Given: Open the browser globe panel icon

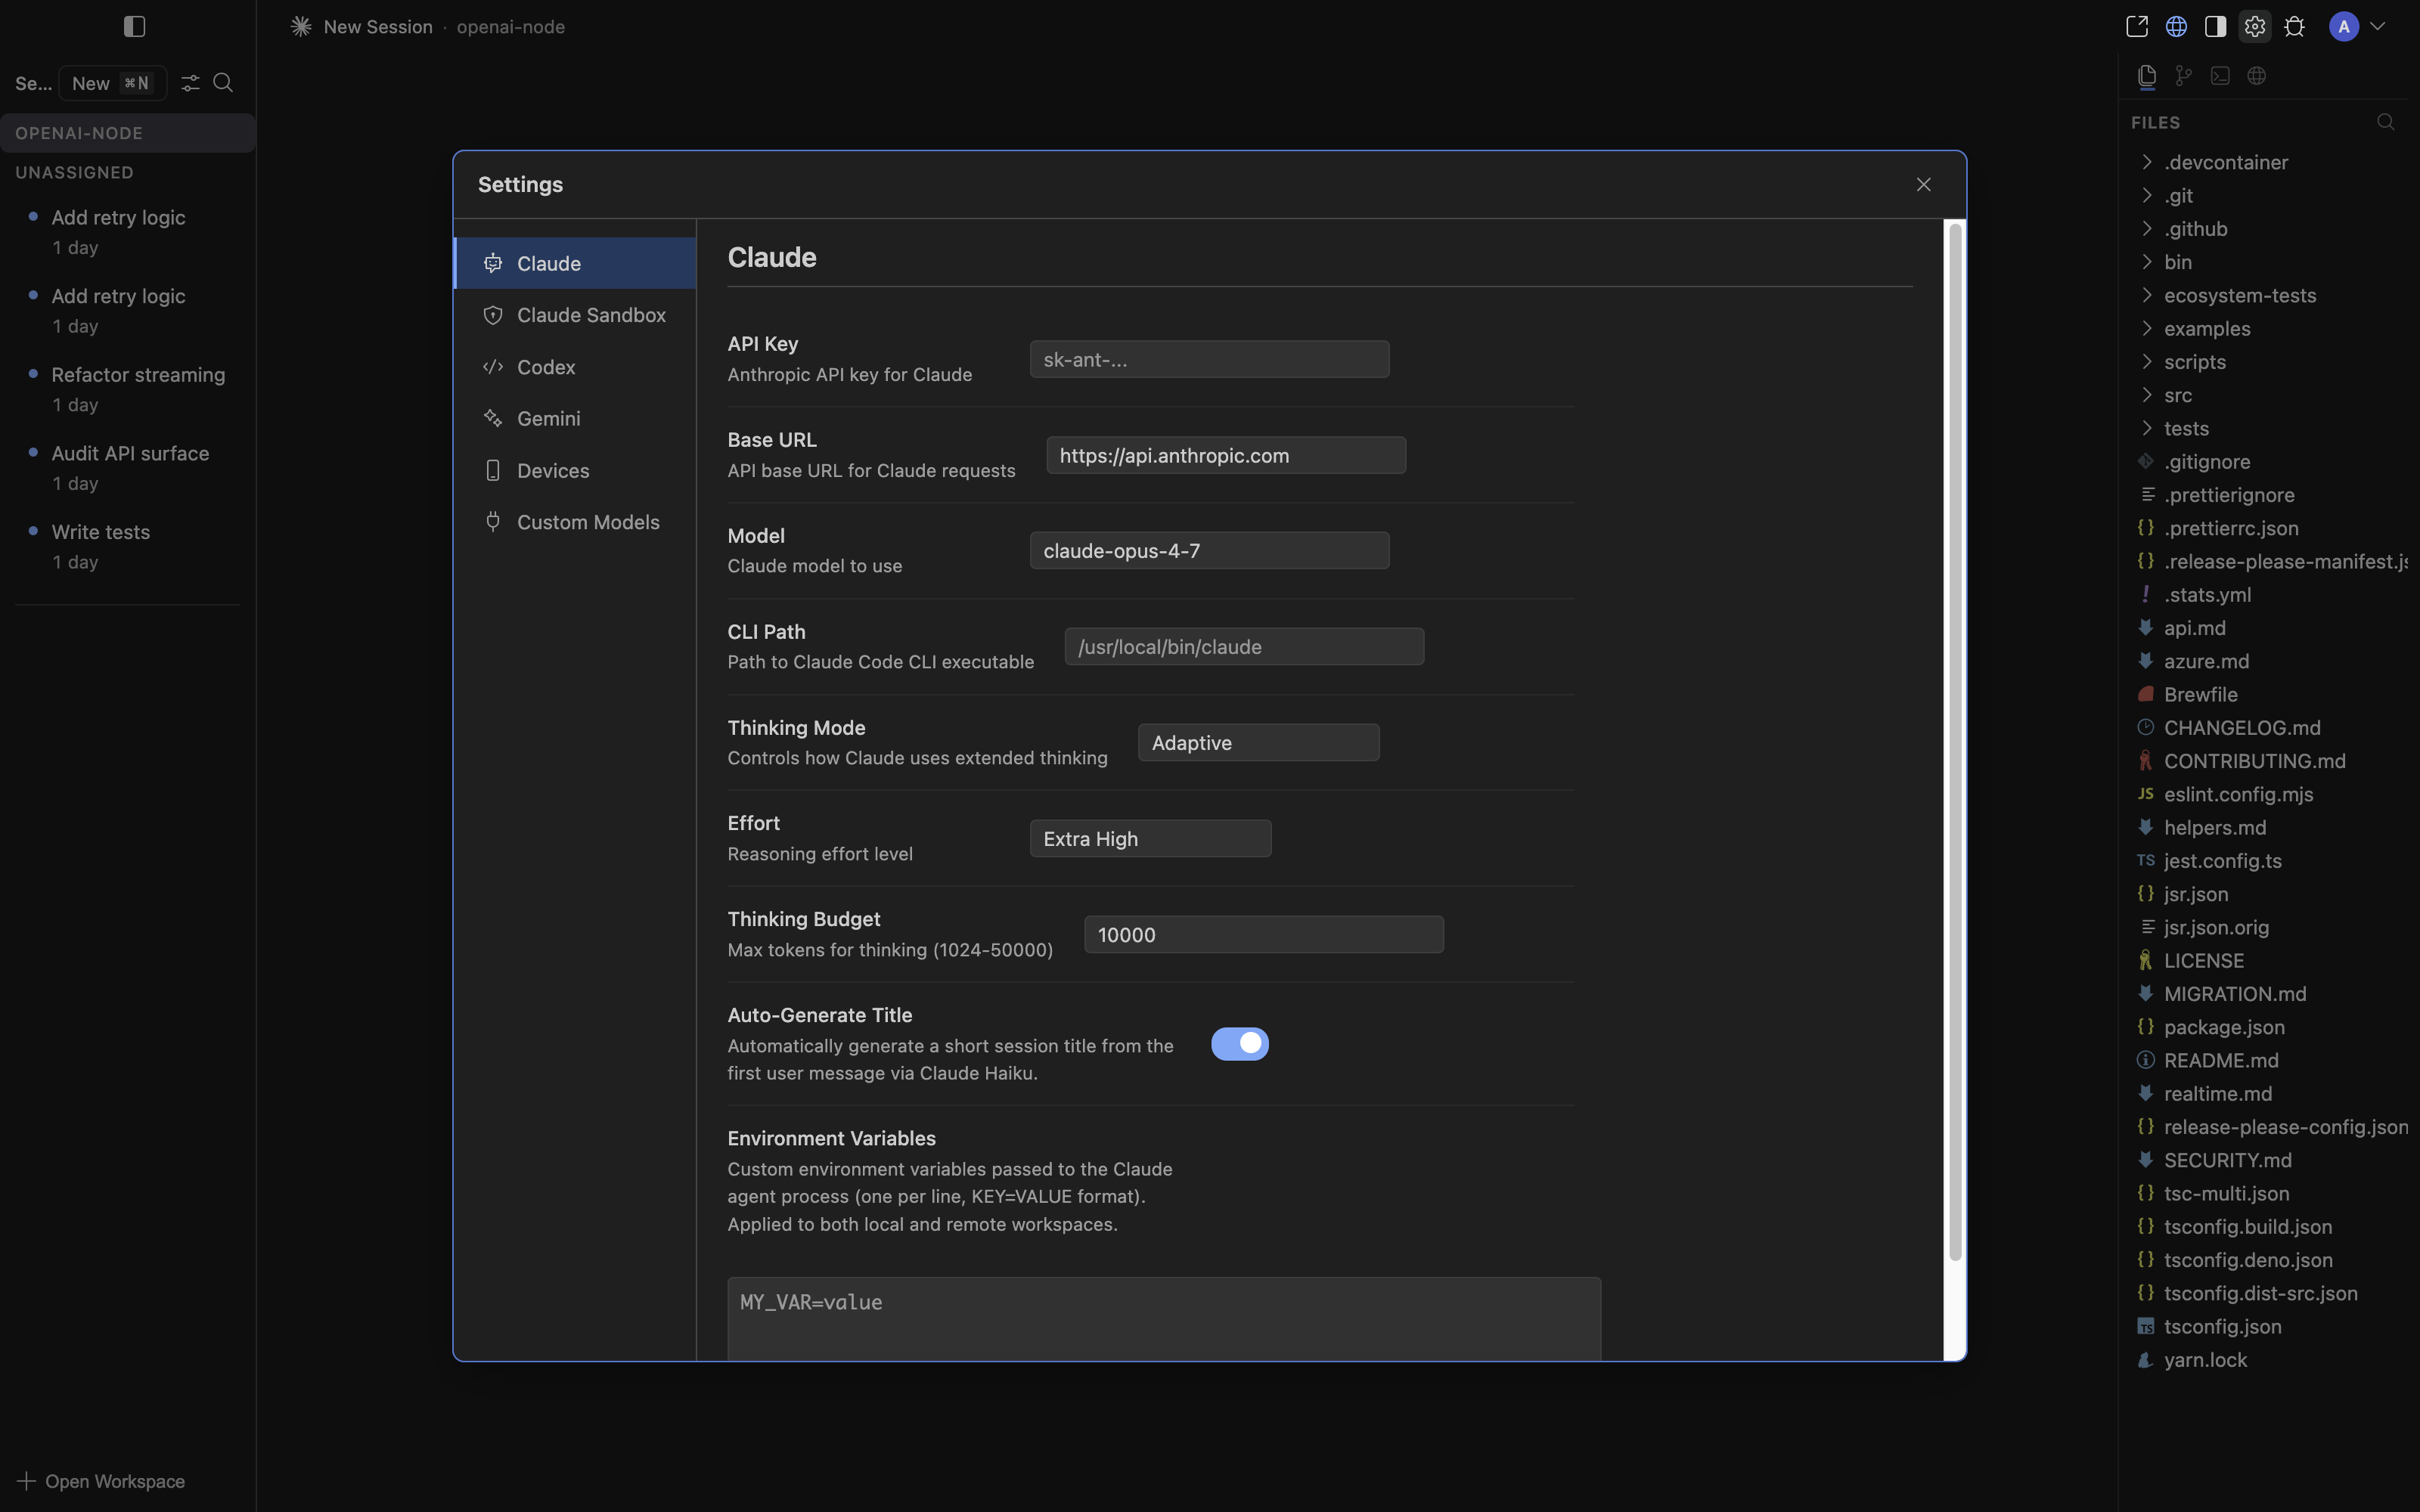Looking at the screenshot, I should click(x=2257, y=76).
